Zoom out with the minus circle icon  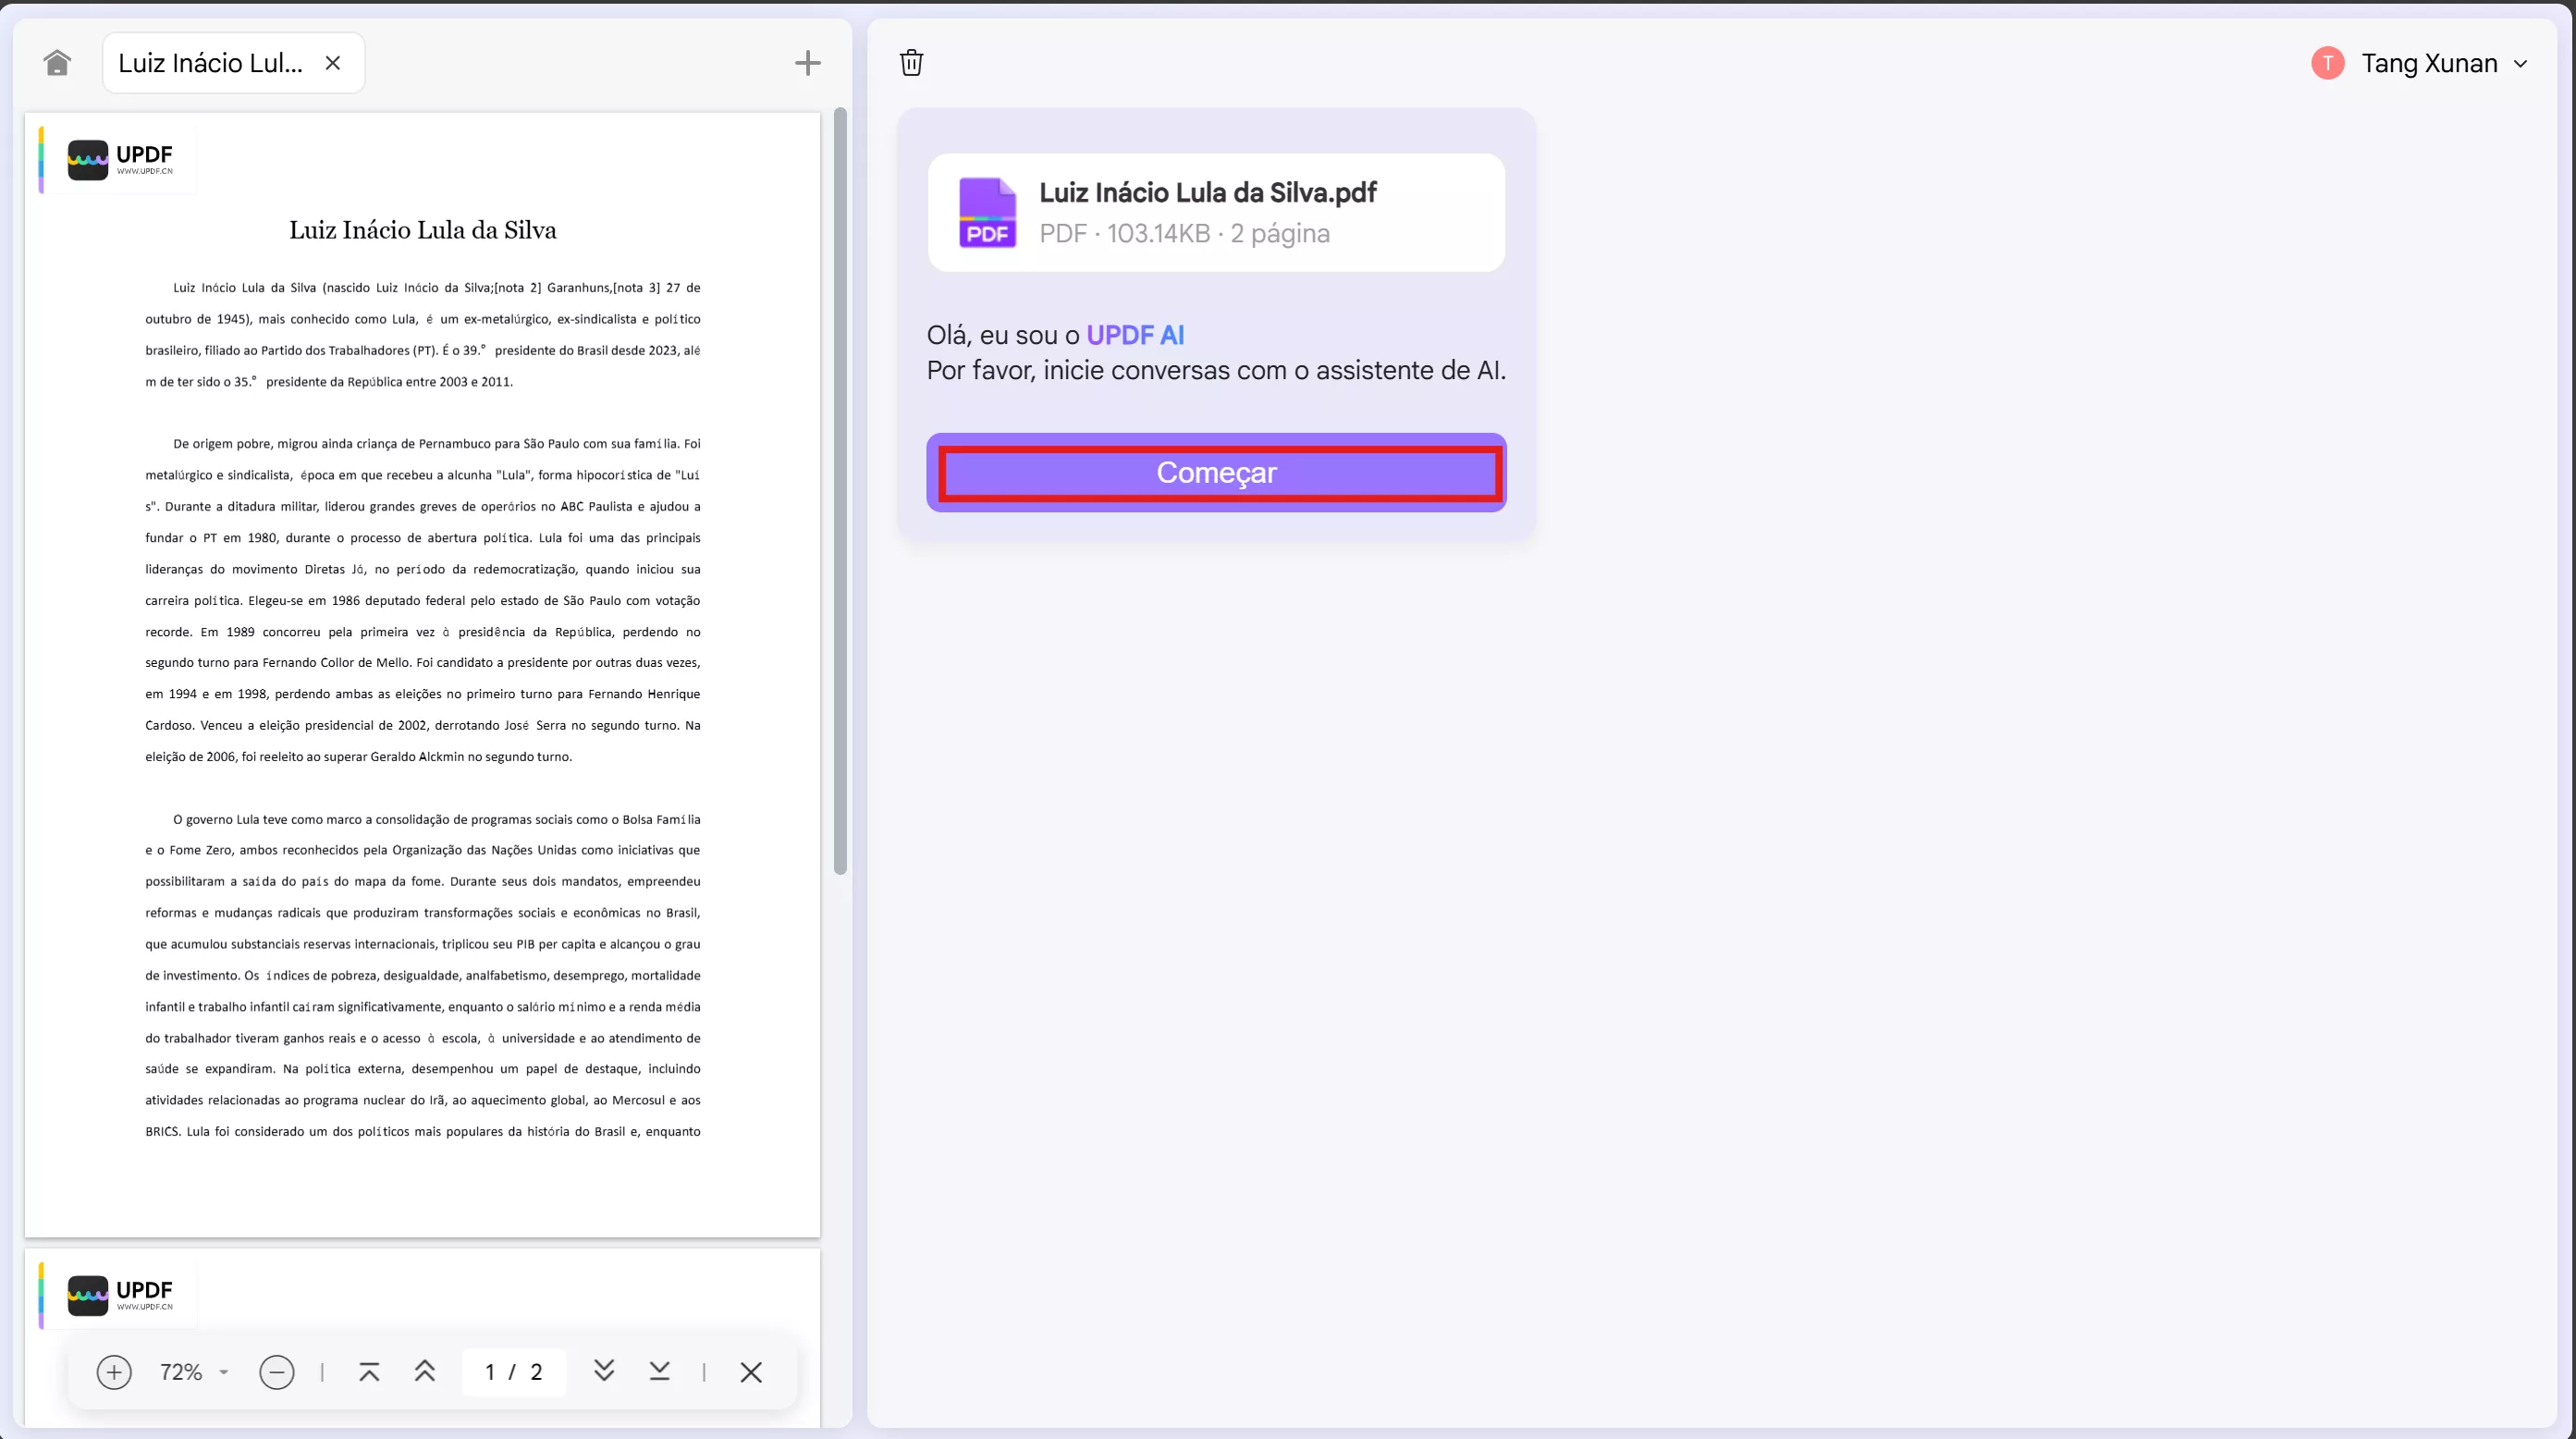tap(276, 1372)
